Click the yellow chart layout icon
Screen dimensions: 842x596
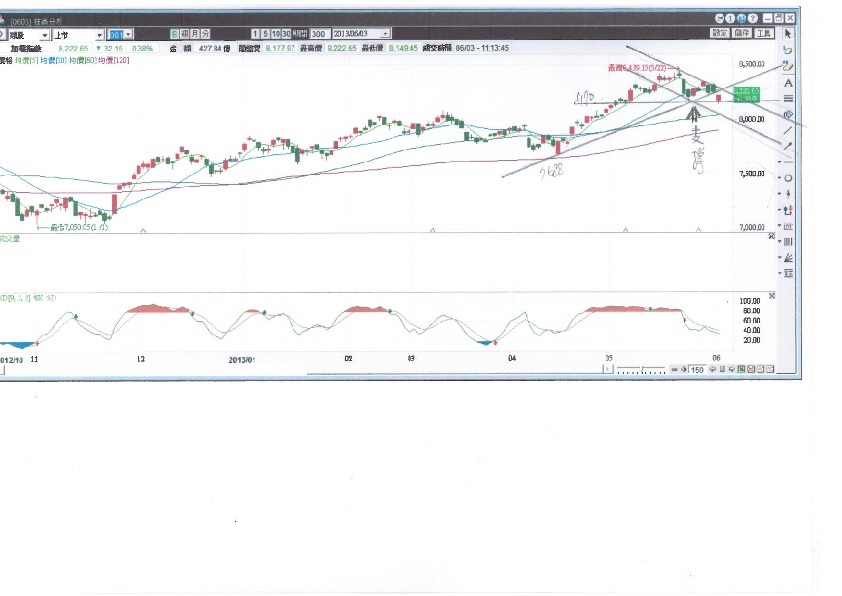[x=751, y=369]
